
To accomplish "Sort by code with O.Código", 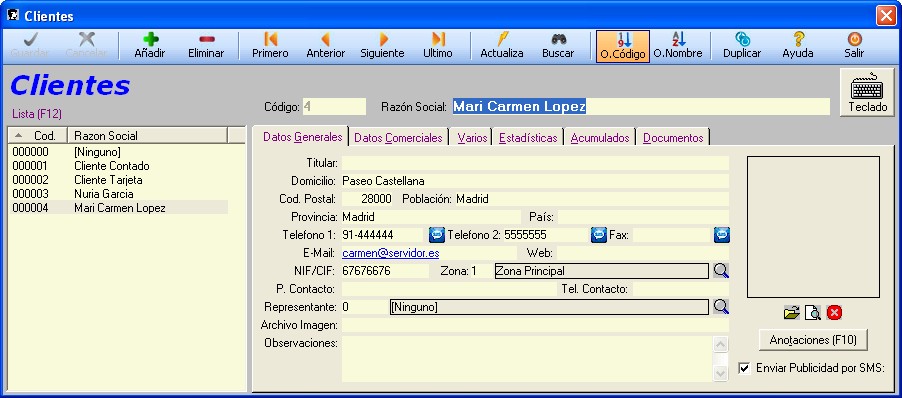I will tap(623, 46).
